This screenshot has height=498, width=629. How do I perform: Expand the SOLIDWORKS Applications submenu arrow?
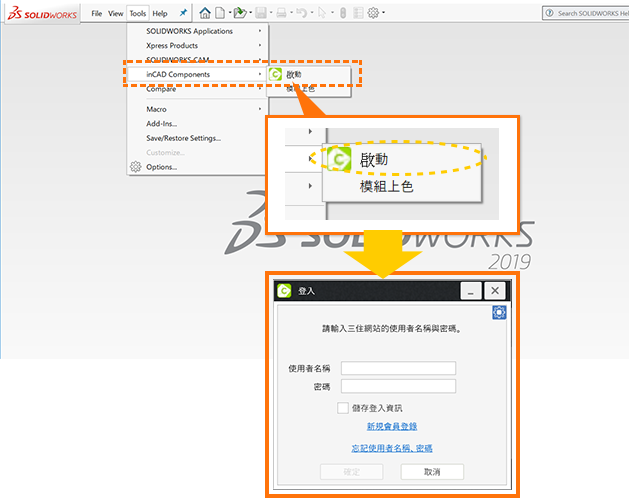(x=260, y=31)
